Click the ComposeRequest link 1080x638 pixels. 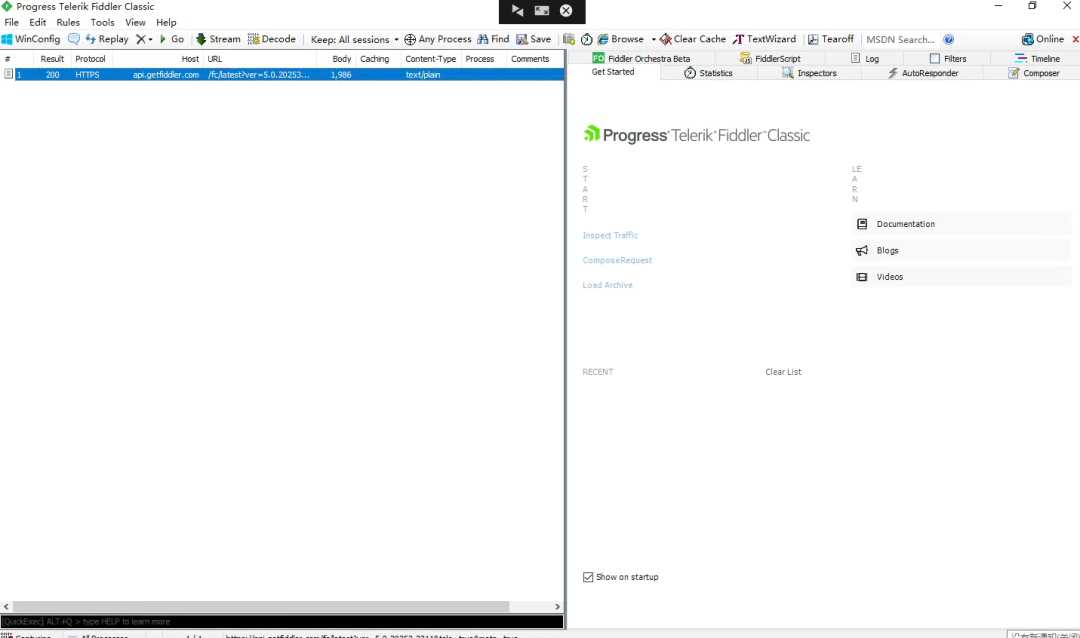(x=617, y=260)
